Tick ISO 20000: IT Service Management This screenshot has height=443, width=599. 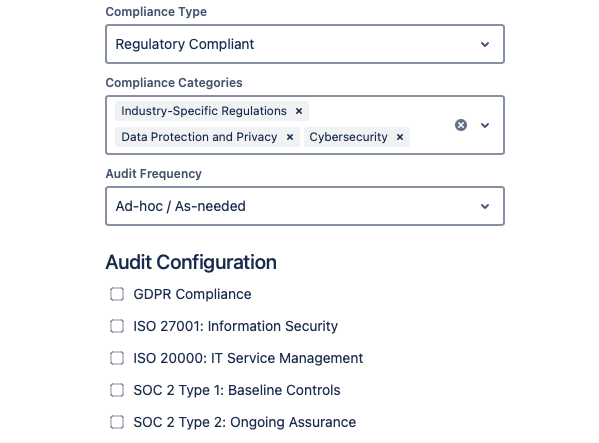click(117, 358)
